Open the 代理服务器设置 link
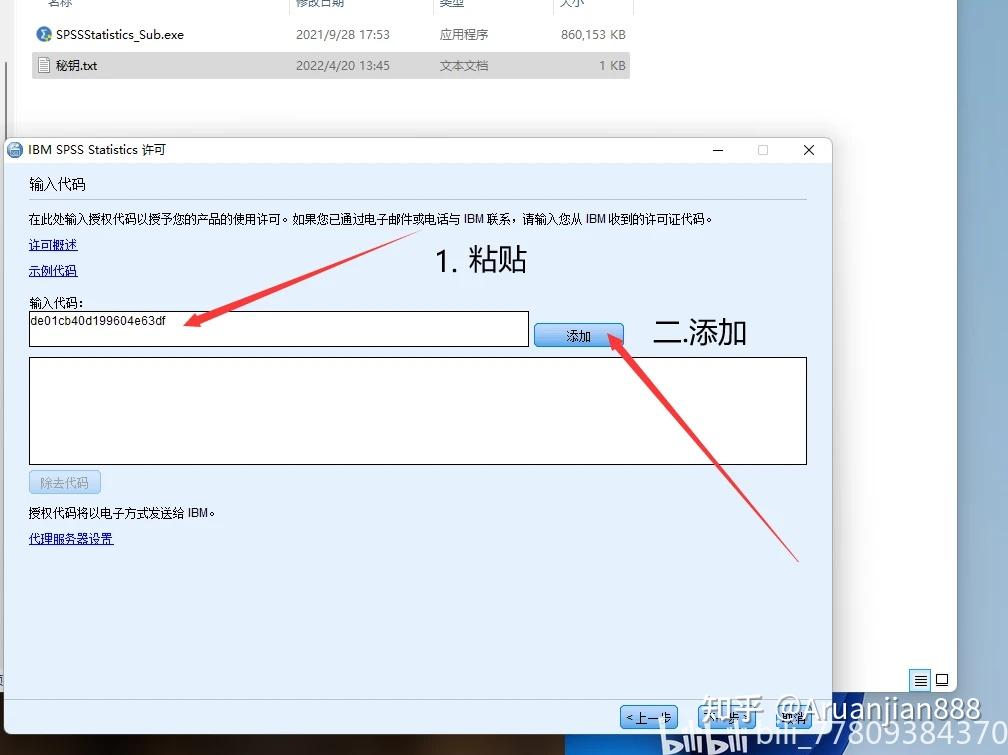Viewport: 1008px width, 755px height. pyautogui.click(x=70, y=538)
